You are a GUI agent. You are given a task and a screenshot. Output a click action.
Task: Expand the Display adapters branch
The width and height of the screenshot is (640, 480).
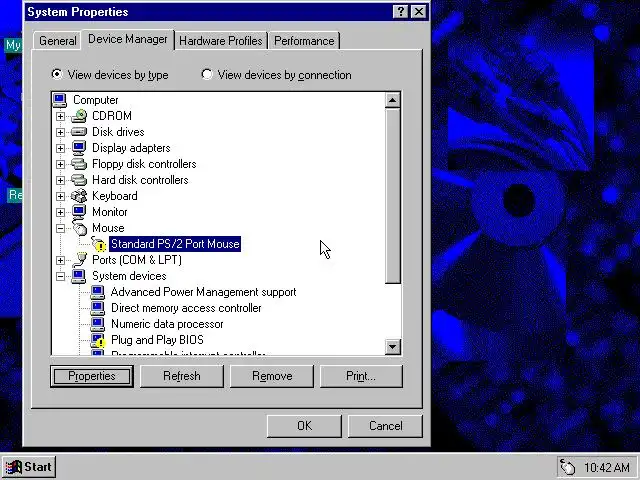point(60,148)
